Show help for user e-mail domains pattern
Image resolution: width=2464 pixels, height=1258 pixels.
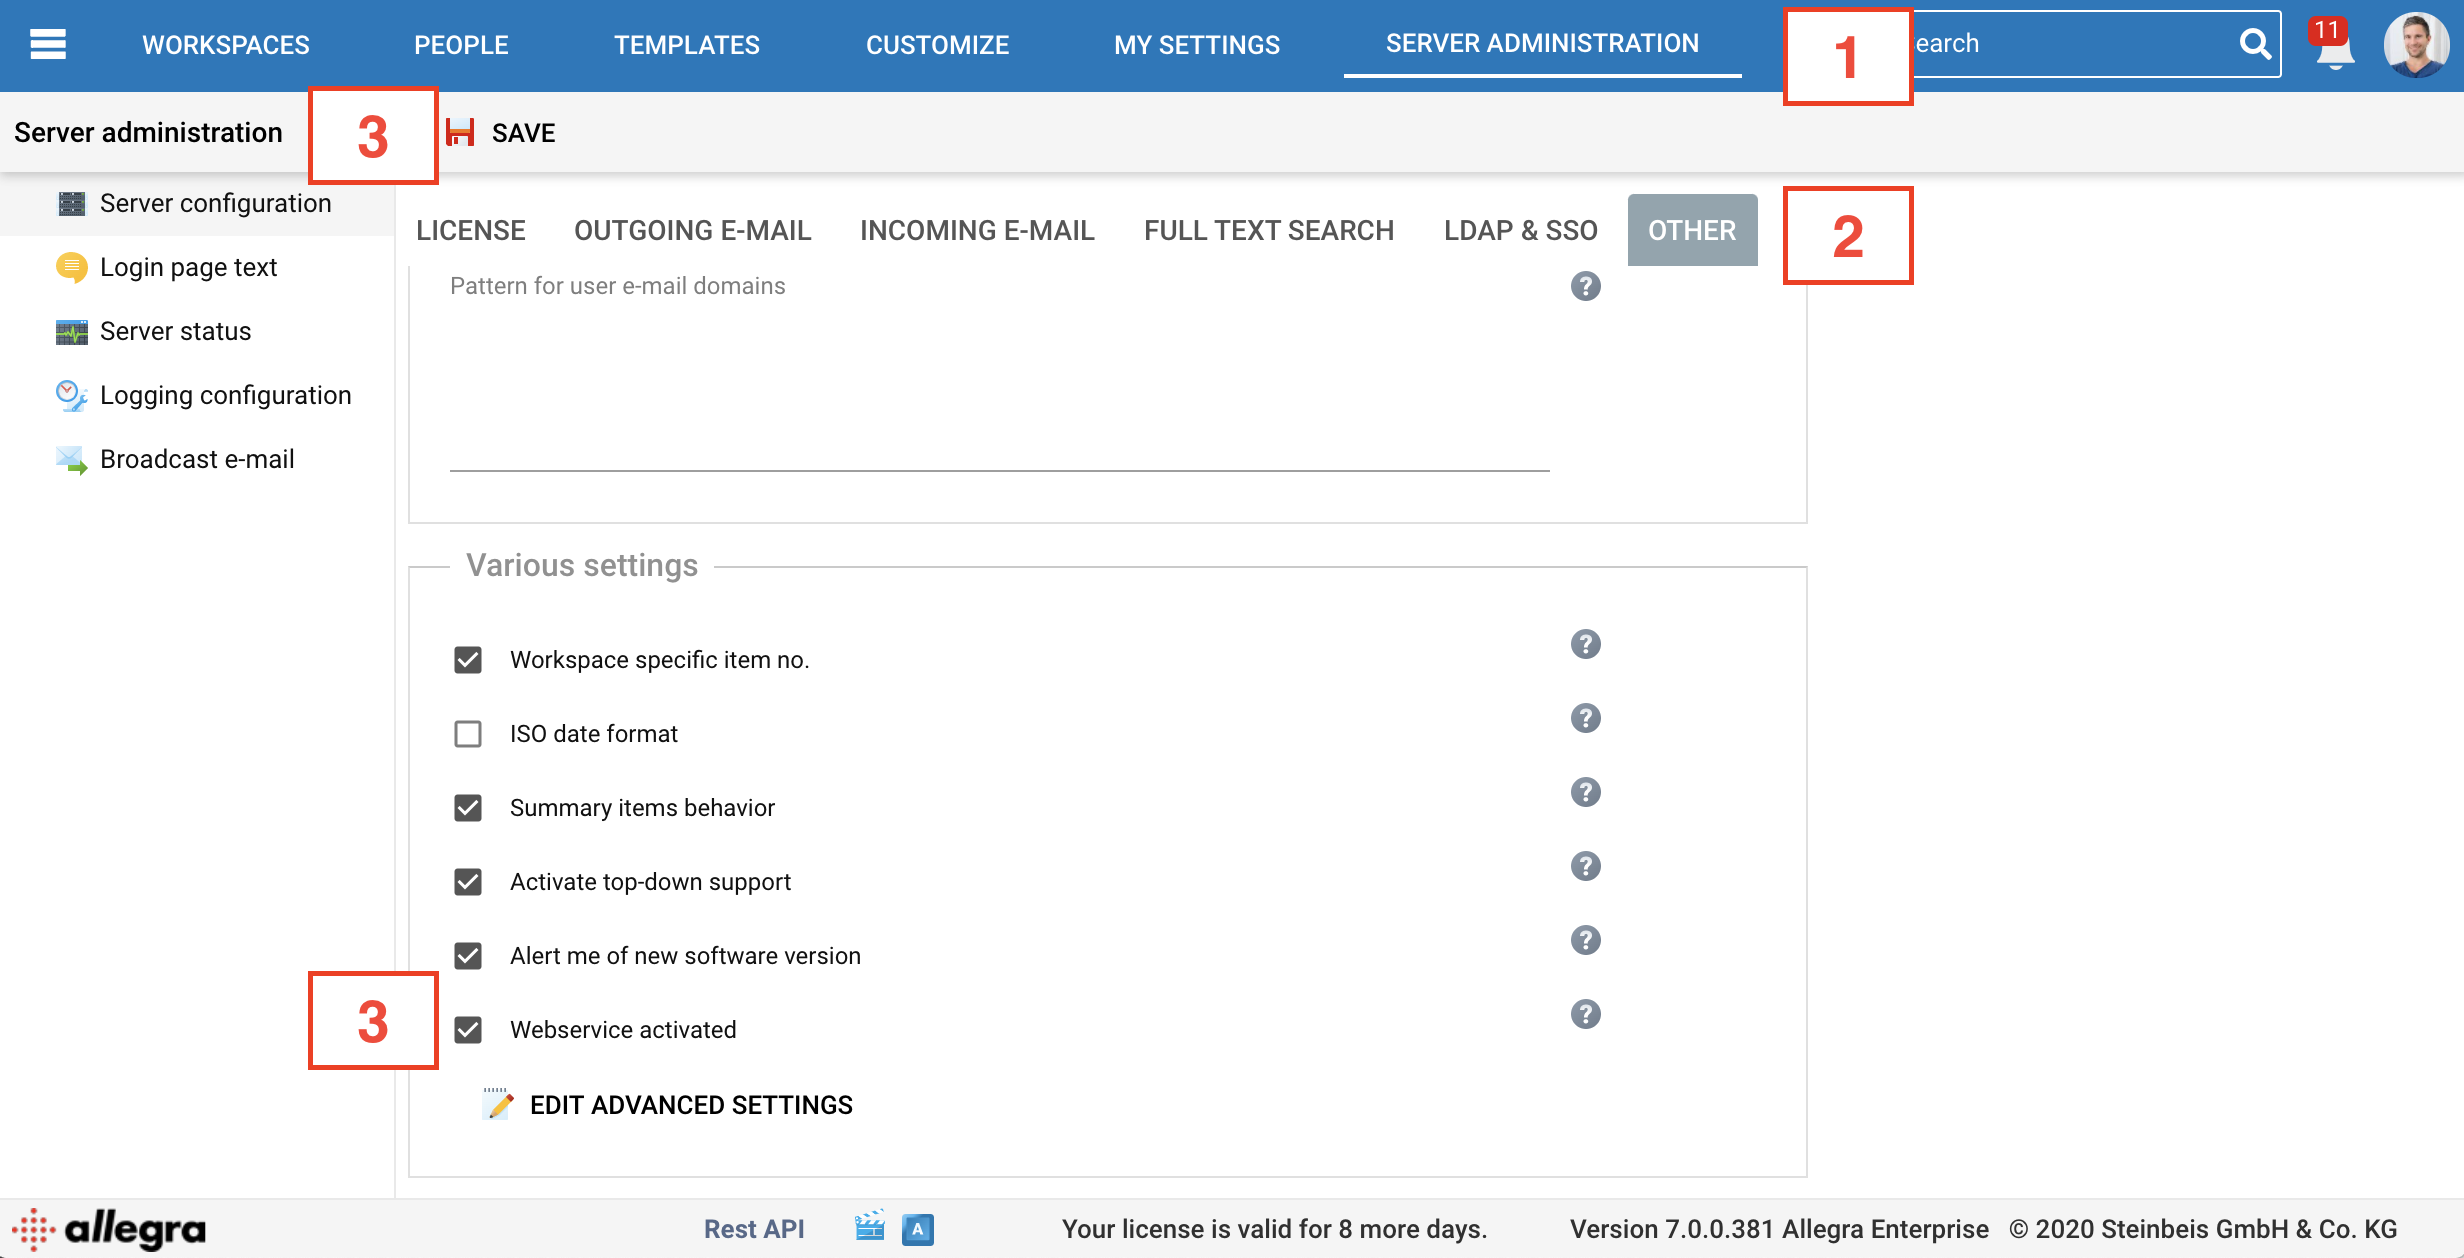1585,286
